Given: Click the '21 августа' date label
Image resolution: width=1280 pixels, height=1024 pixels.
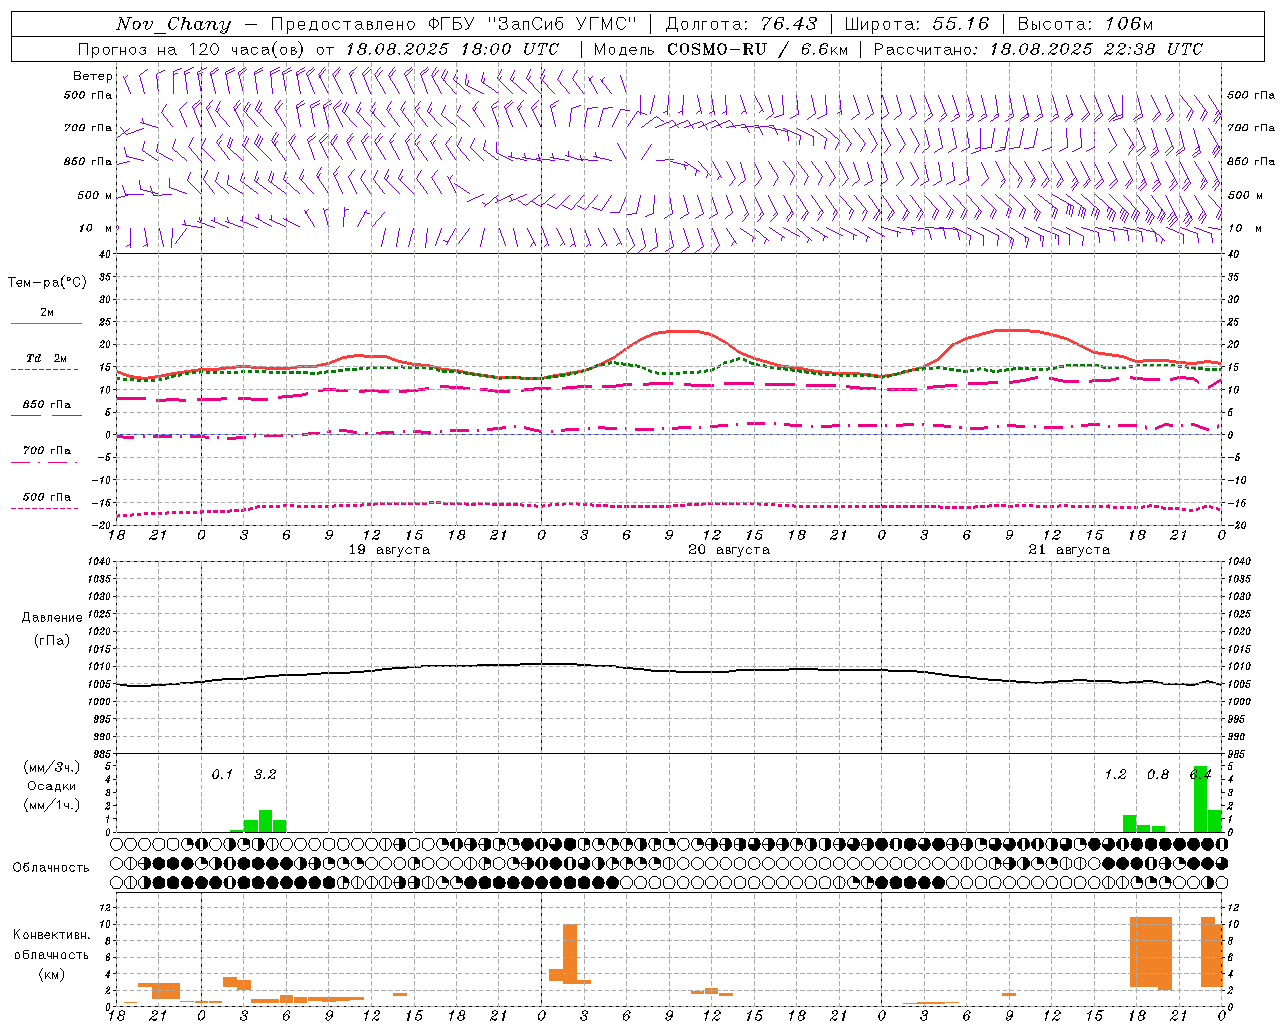Looking at the screenshot, I should point(1069,550).
